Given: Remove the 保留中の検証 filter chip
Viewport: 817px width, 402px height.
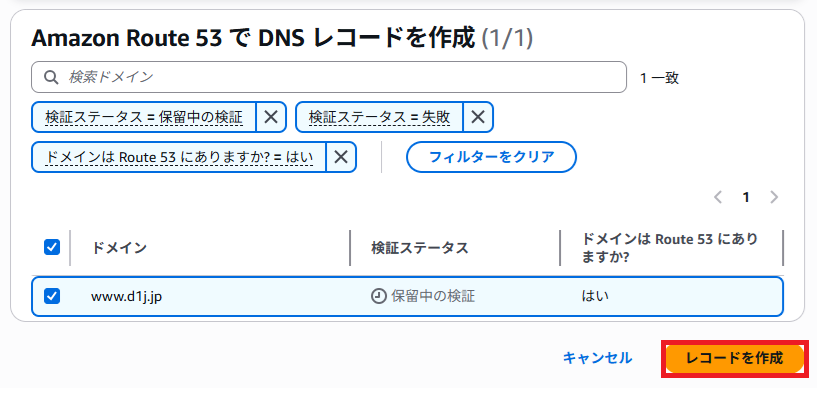Looking at the screenshot, I should [x=271, y=117].
